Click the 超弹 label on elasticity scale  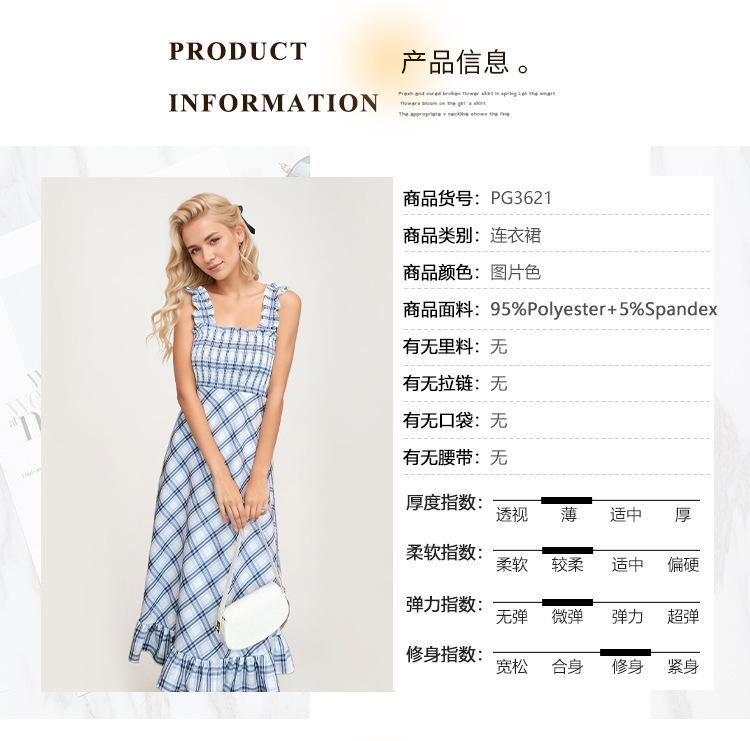[683, 617]
